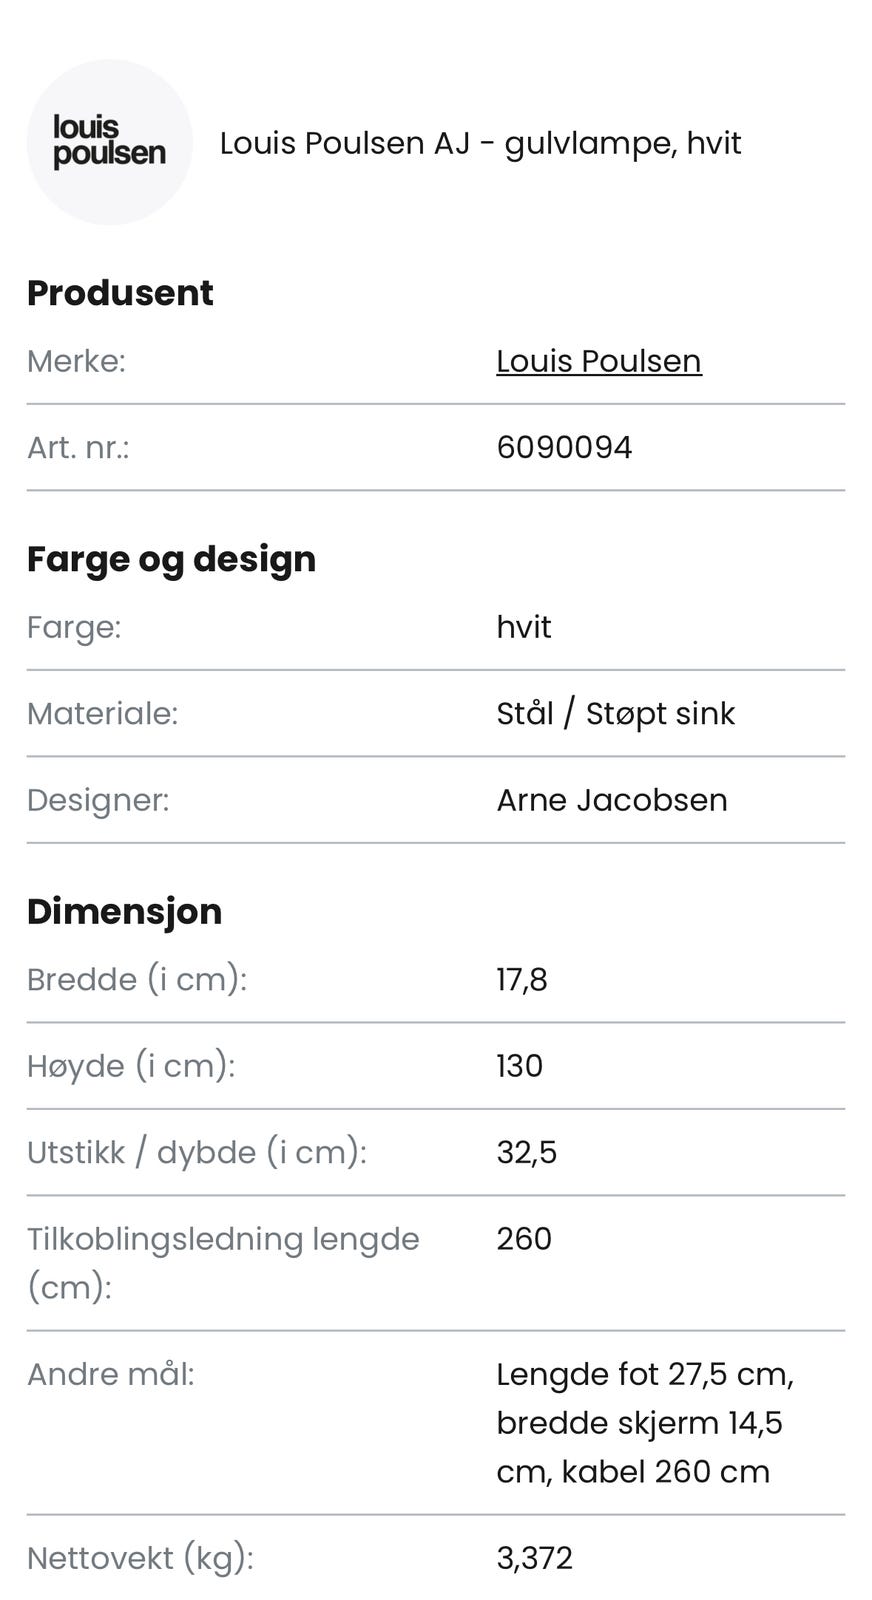Screen dimensions: 872x1600
Task: Click the color value hvit
Action: 524,627
